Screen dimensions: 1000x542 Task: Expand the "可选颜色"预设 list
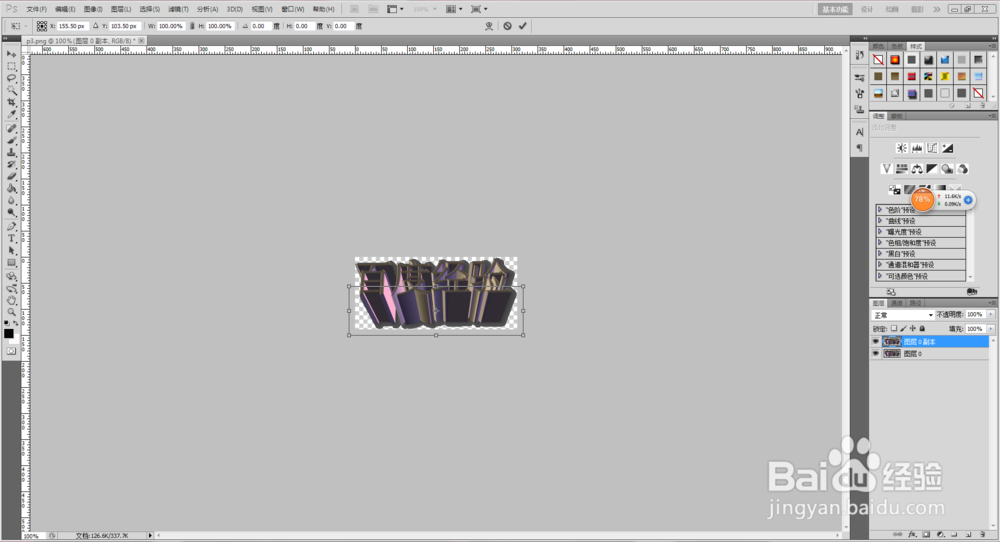(x=880, y=276)
